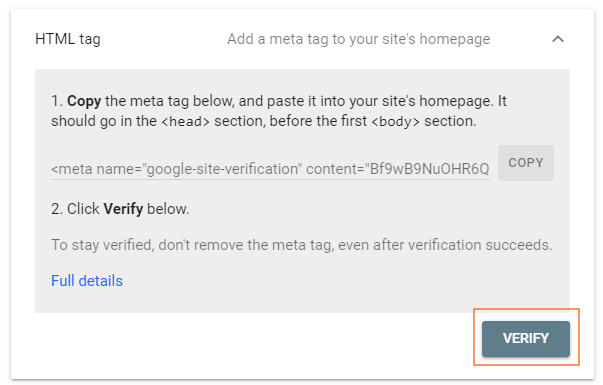Click the bold word Copy in step 1
This screenshot has width=603, height=385.
(x=84, y=101)
